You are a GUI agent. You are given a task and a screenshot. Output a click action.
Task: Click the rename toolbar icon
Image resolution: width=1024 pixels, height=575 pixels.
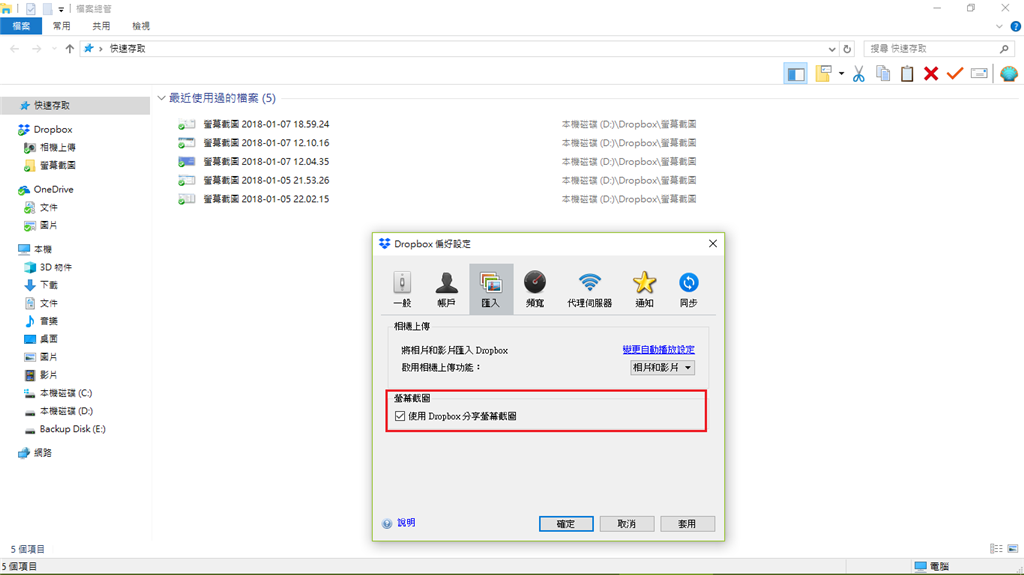[979, 74]
